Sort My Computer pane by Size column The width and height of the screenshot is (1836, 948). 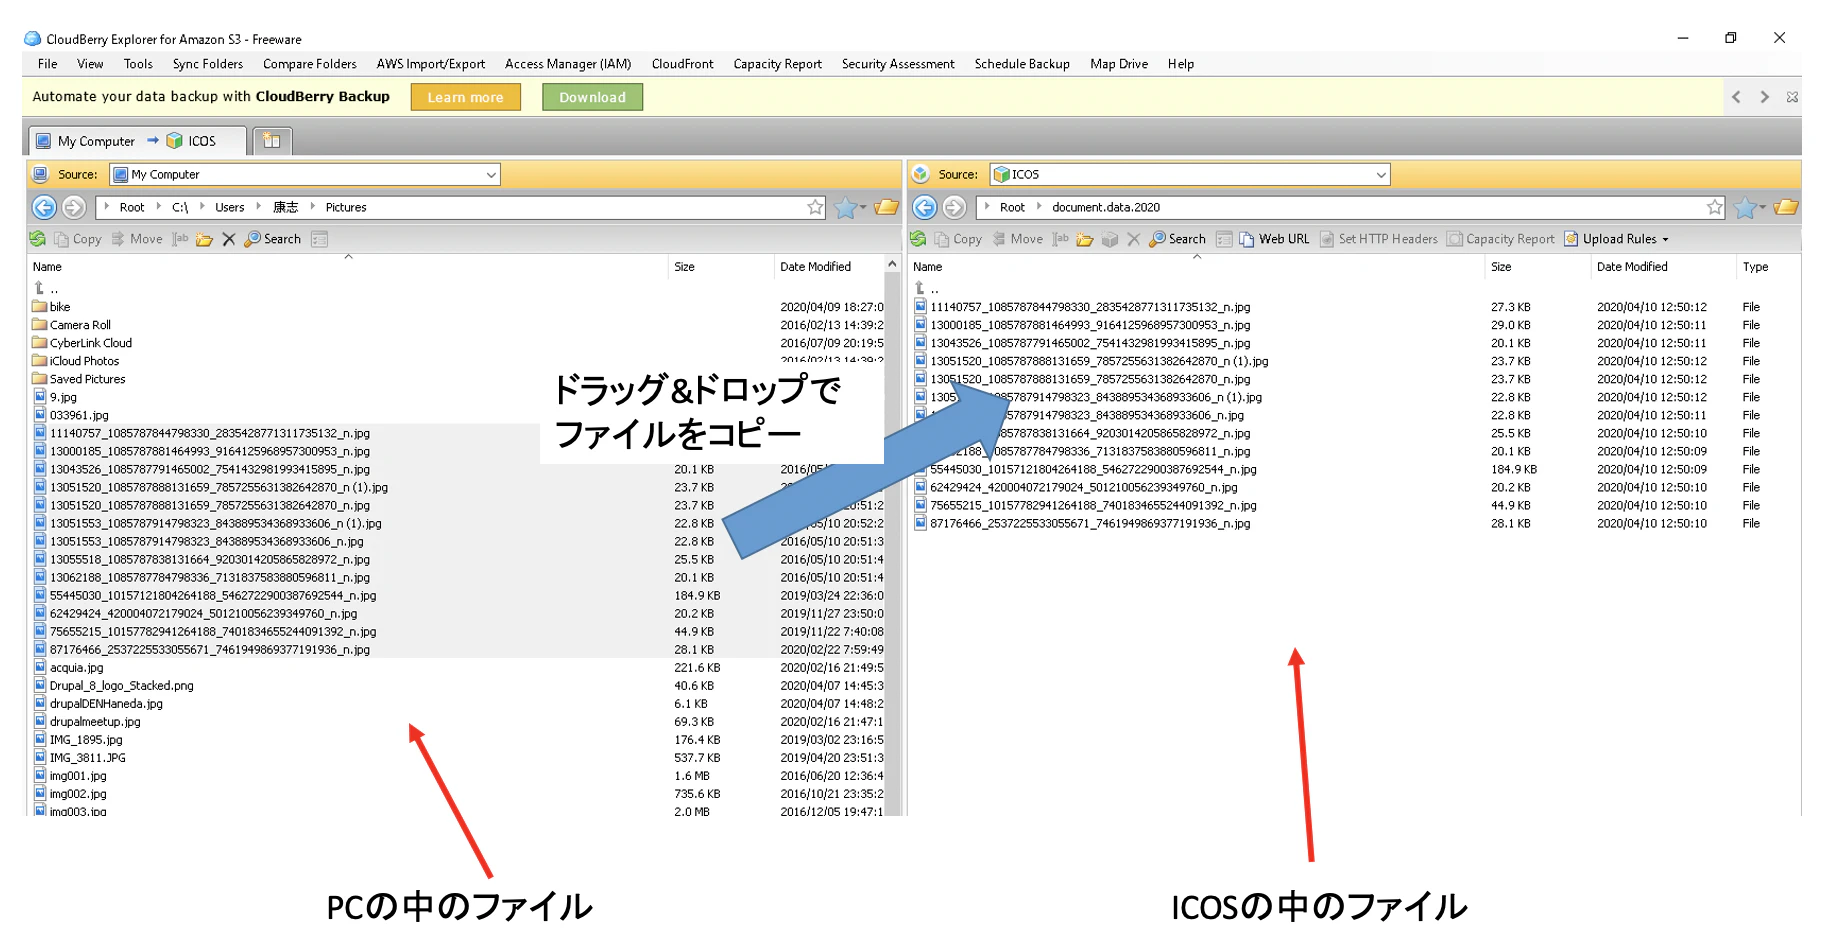point(684,267)
